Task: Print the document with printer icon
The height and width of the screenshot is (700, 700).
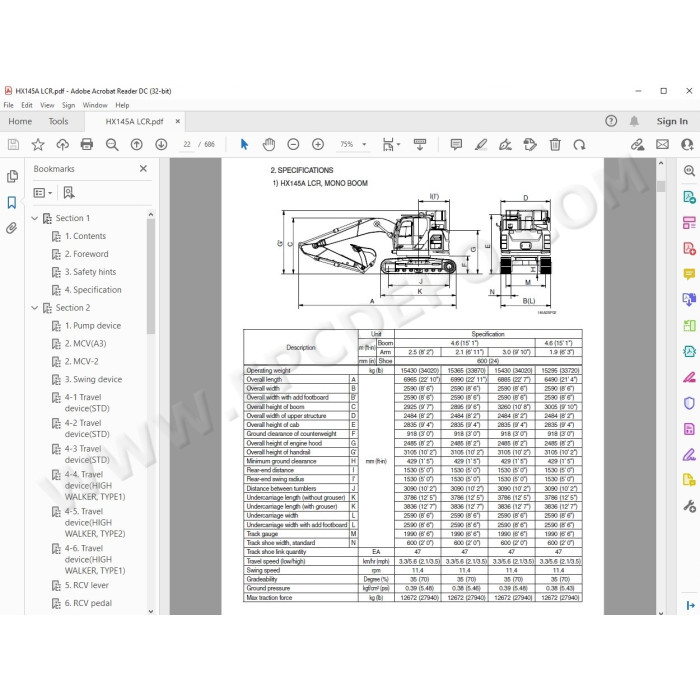Action: click(87, 144)
